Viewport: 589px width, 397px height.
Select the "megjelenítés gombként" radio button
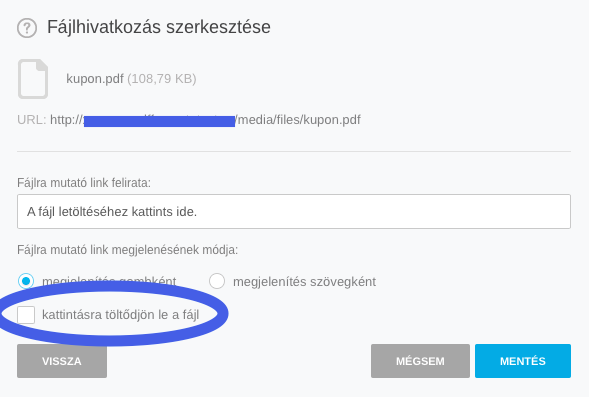coord(26,281)
